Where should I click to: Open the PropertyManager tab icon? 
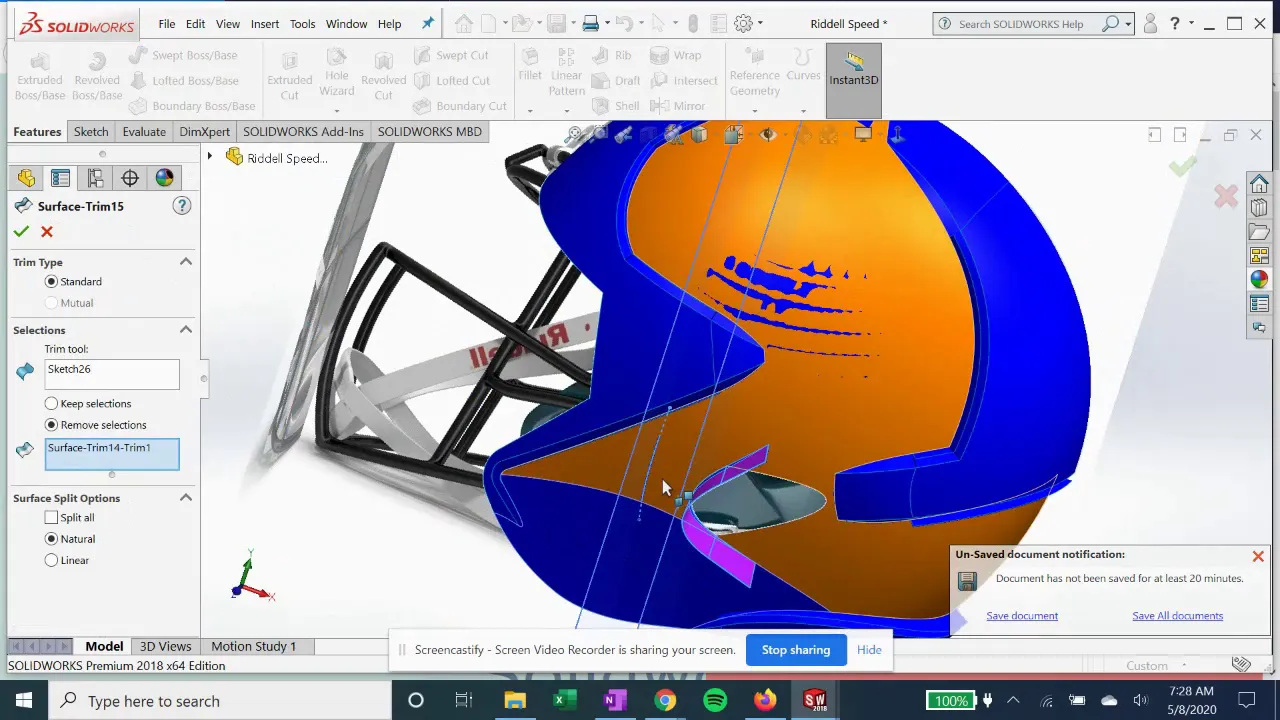60,178
